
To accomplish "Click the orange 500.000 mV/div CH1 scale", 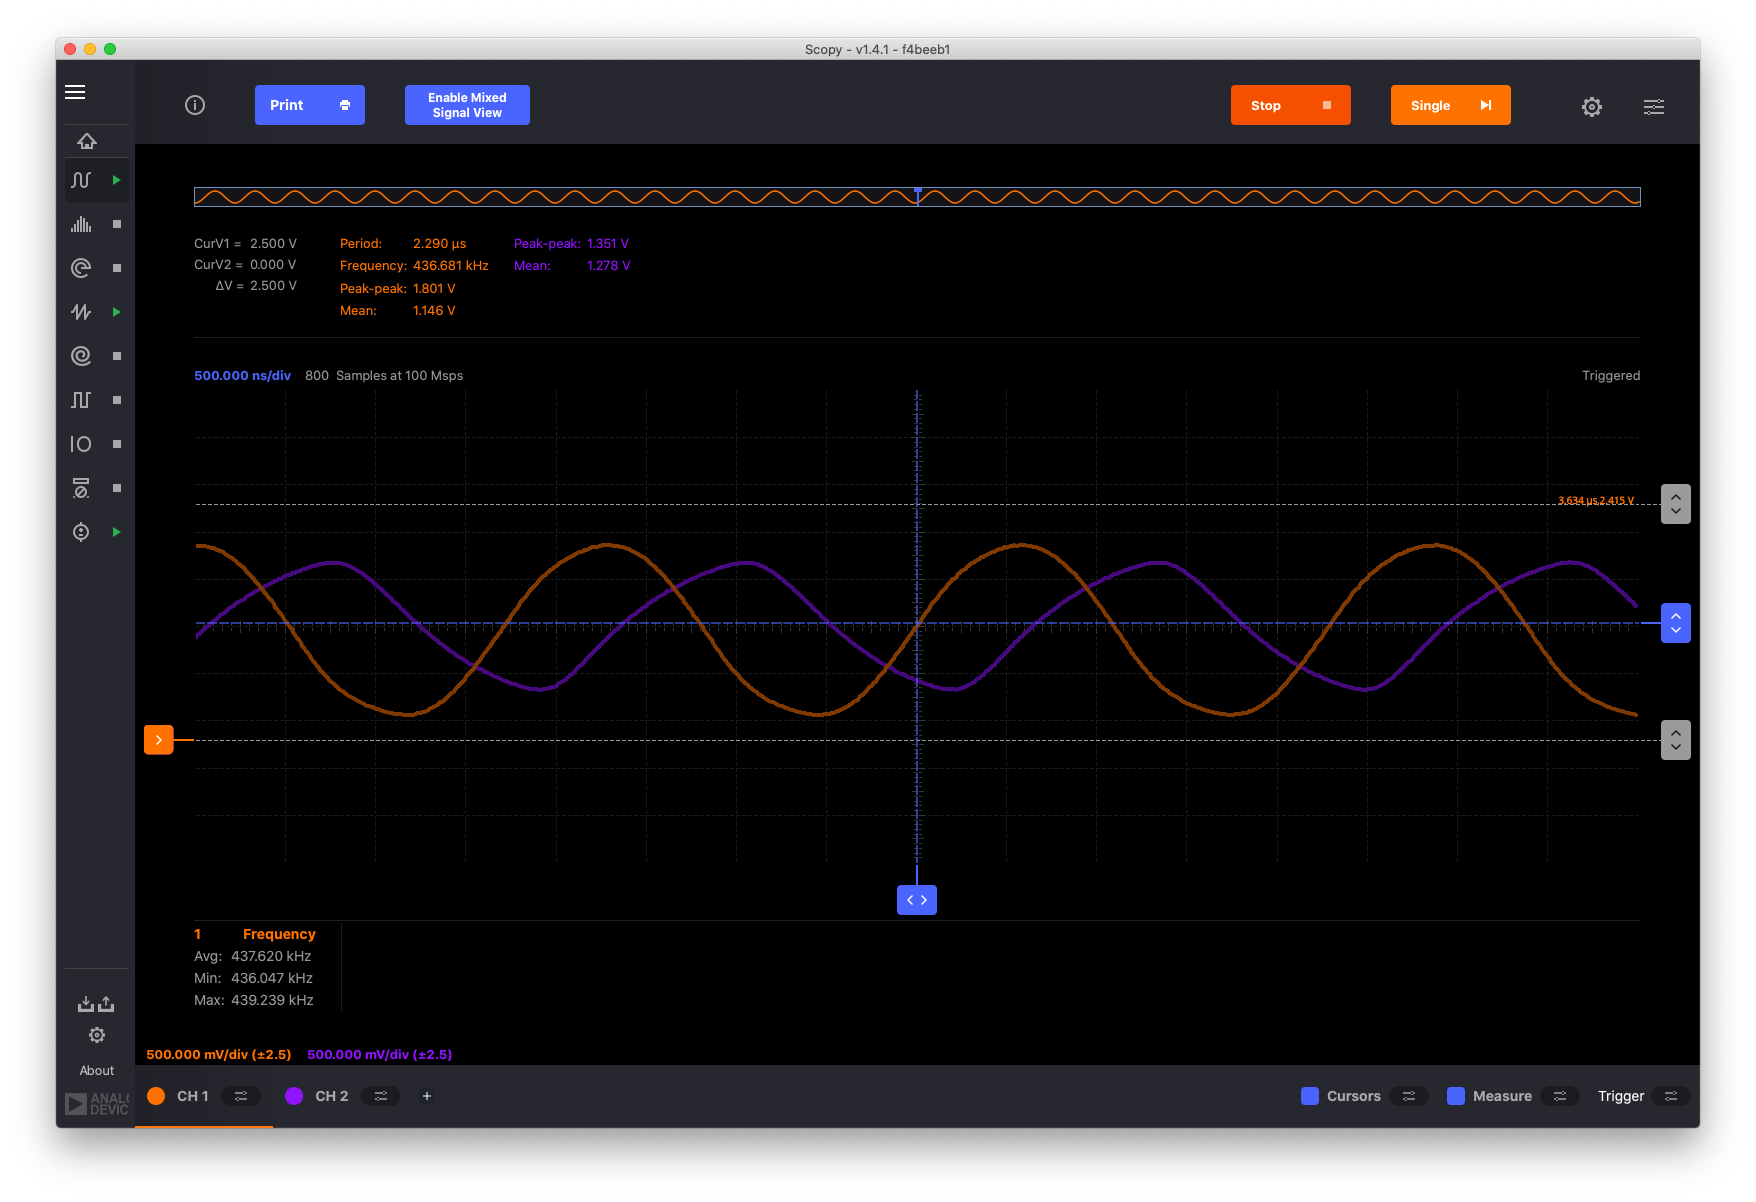I will (x=219, y=1054).
